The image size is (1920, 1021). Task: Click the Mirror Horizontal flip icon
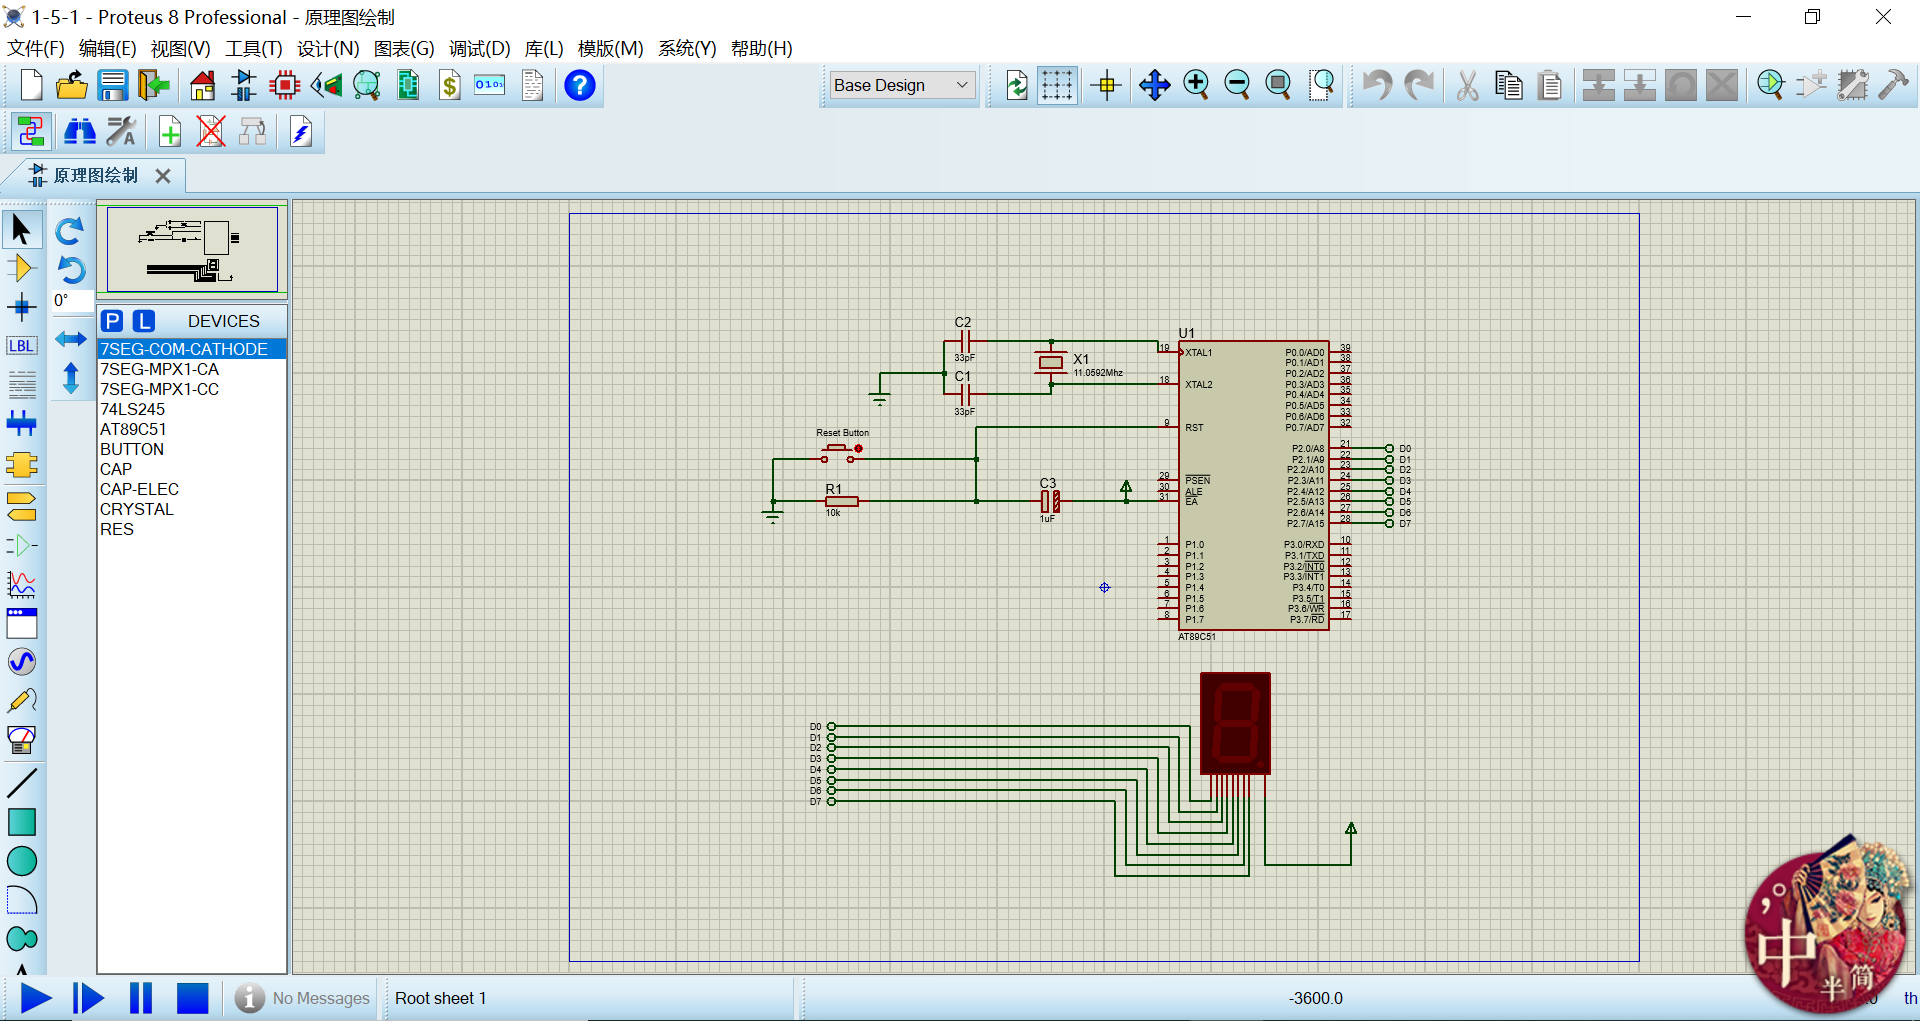click(70, 339)
